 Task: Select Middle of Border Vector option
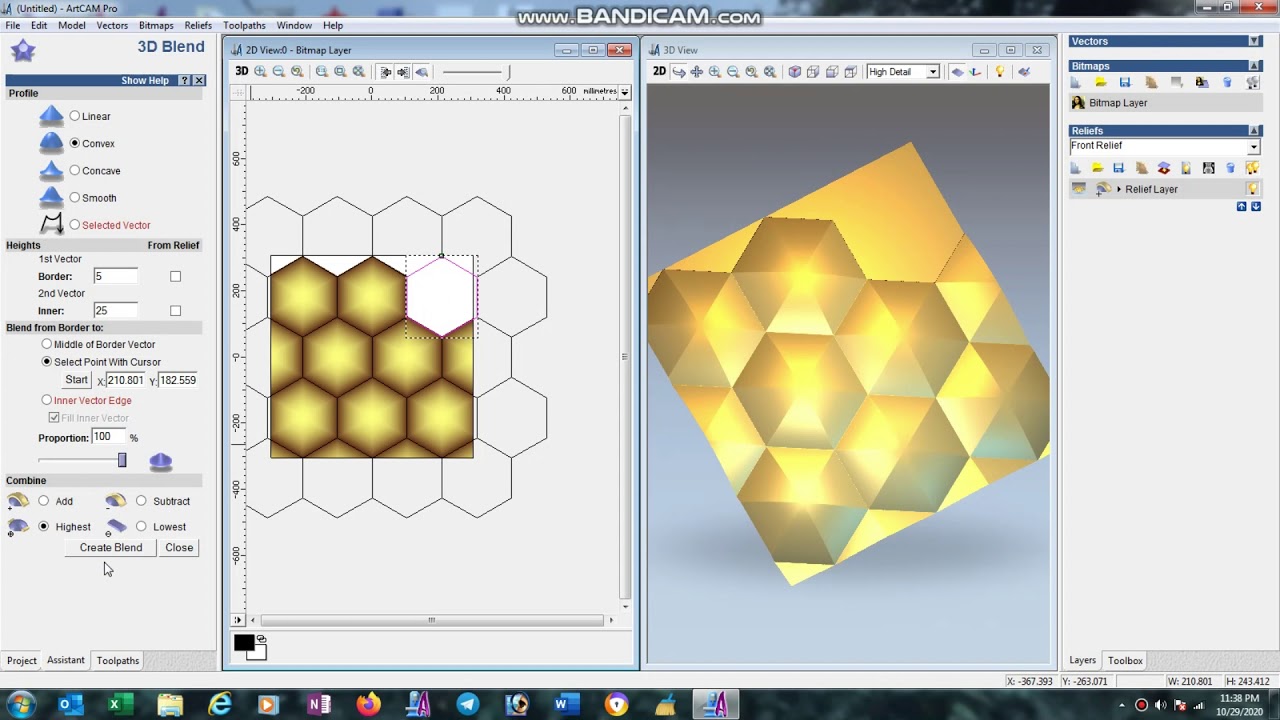[x=47, y=344]
